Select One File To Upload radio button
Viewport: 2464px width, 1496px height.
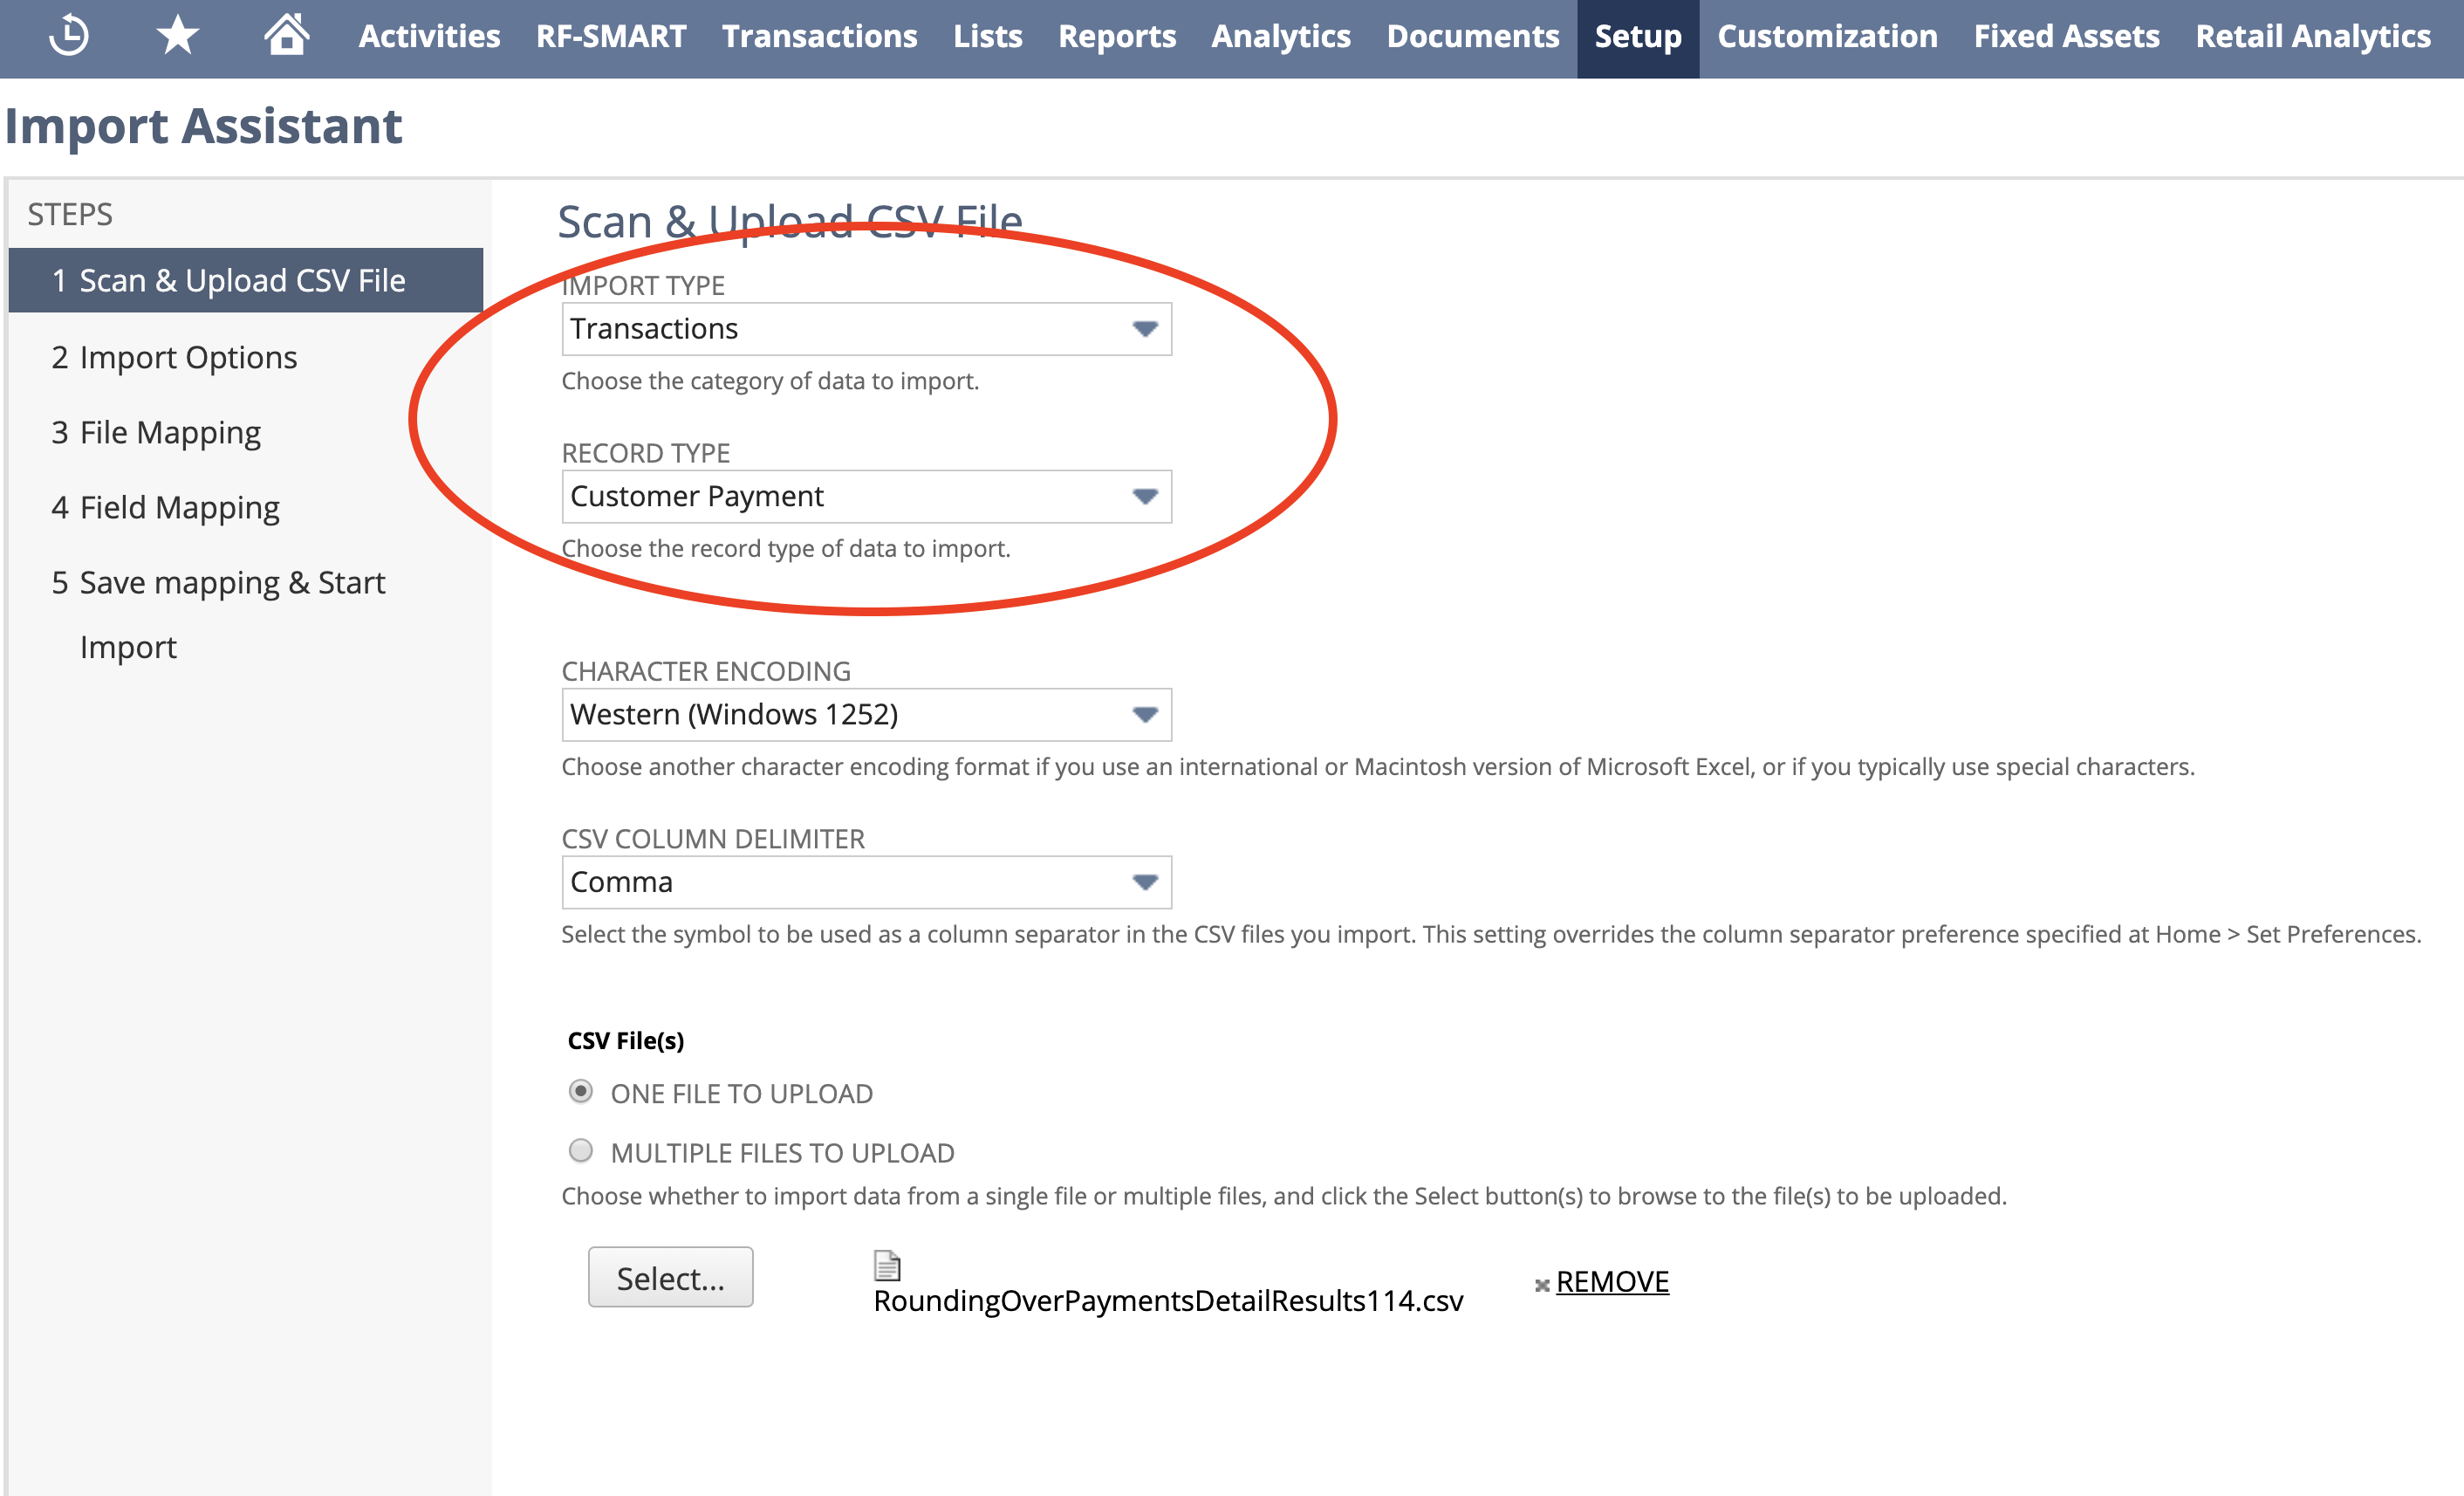[581, 1091]
